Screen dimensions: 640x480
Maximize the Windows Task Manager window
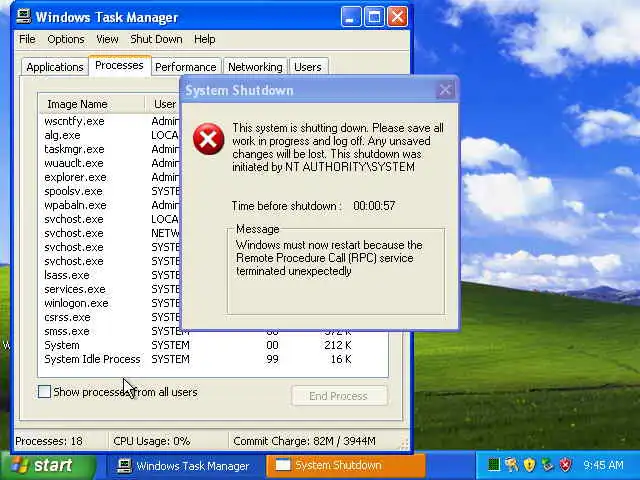click(374, 17)
